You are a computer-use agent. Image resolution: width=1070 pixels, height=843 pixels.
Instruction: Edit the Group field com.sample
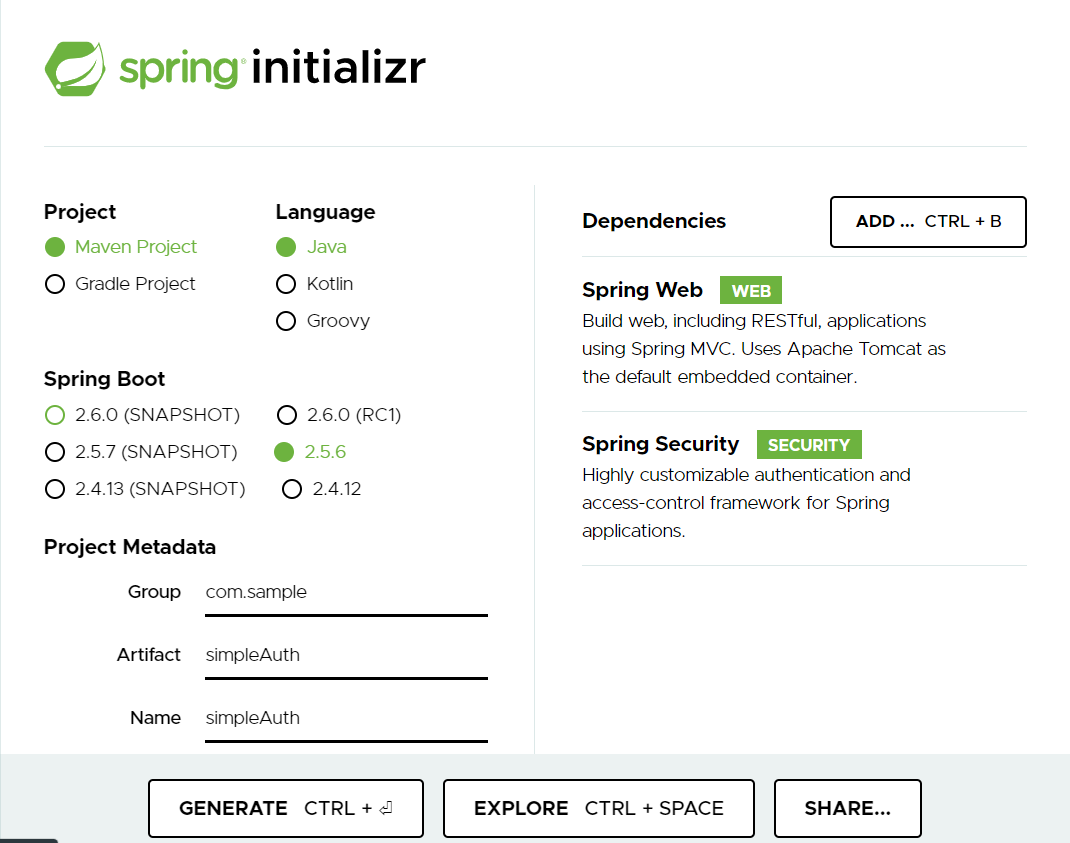click(345, 592)
